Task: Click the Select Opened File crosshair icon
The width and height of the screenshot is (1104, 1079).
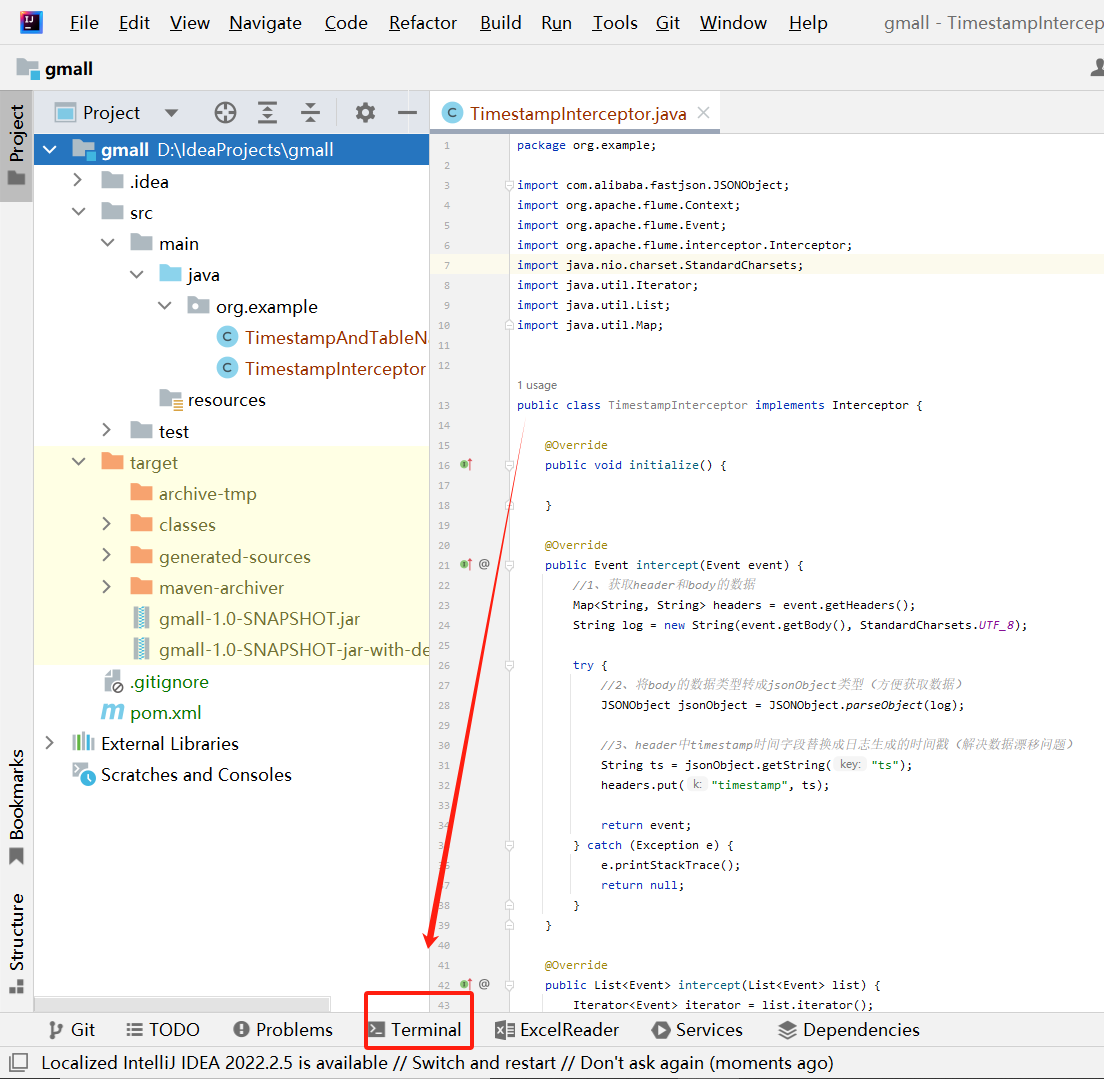Action: pos(225,112)
